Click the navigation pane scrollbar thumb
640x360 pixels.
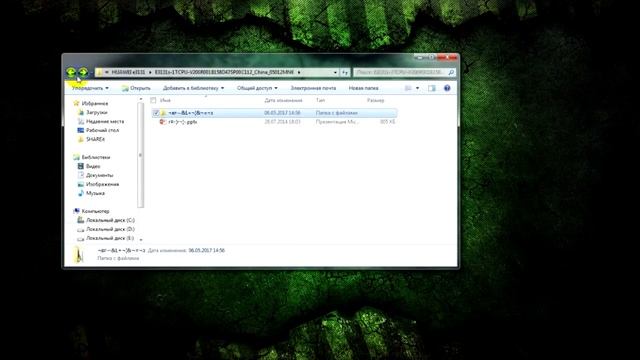pyautogui.click(x=141, y=155)
